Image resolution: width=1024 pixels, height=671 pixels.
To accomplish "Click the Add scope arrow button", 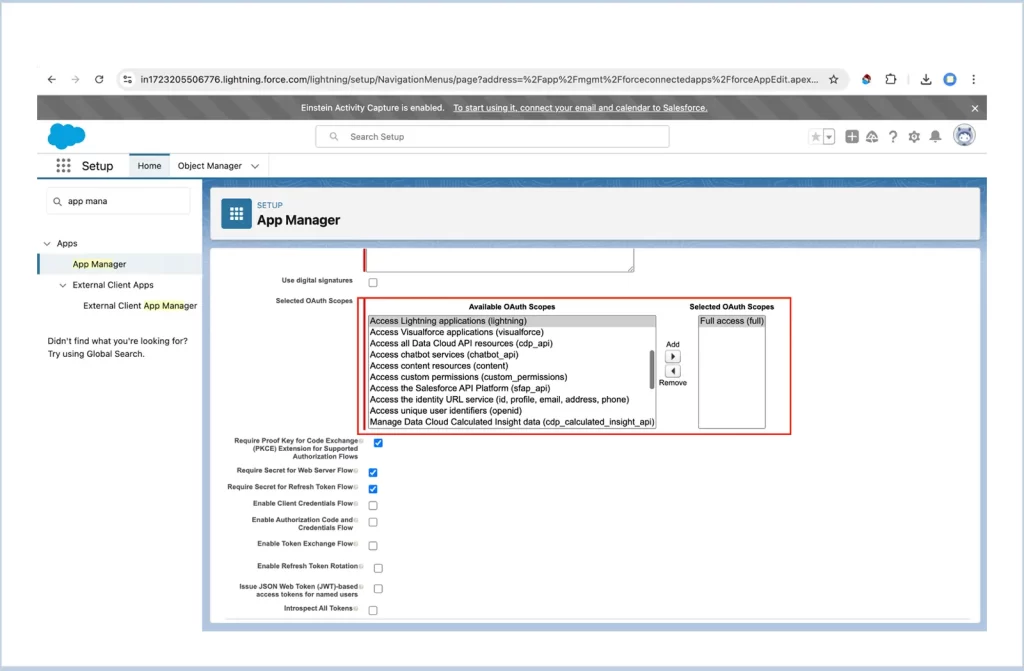I will click(673, 357).
